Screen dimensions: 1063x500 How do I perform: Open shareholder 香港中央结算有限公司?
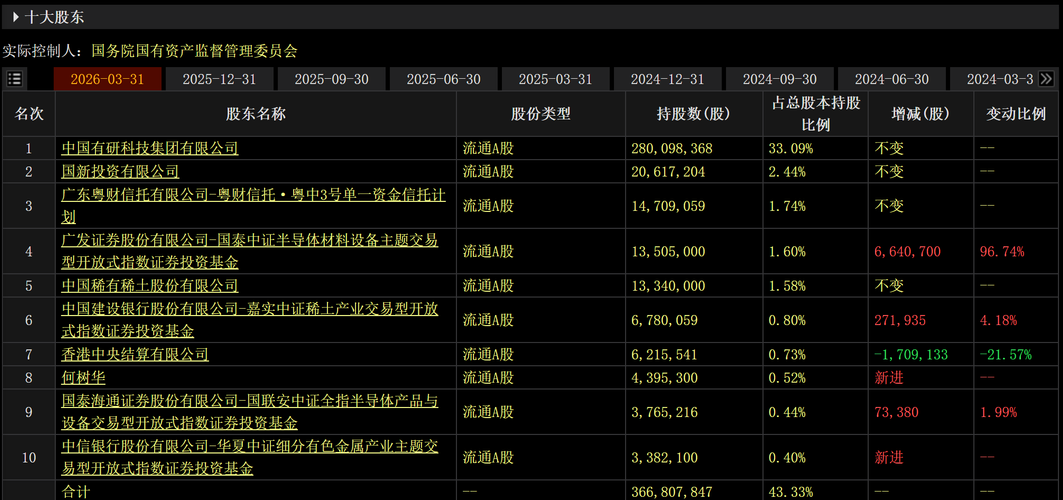tap(135, 354)
